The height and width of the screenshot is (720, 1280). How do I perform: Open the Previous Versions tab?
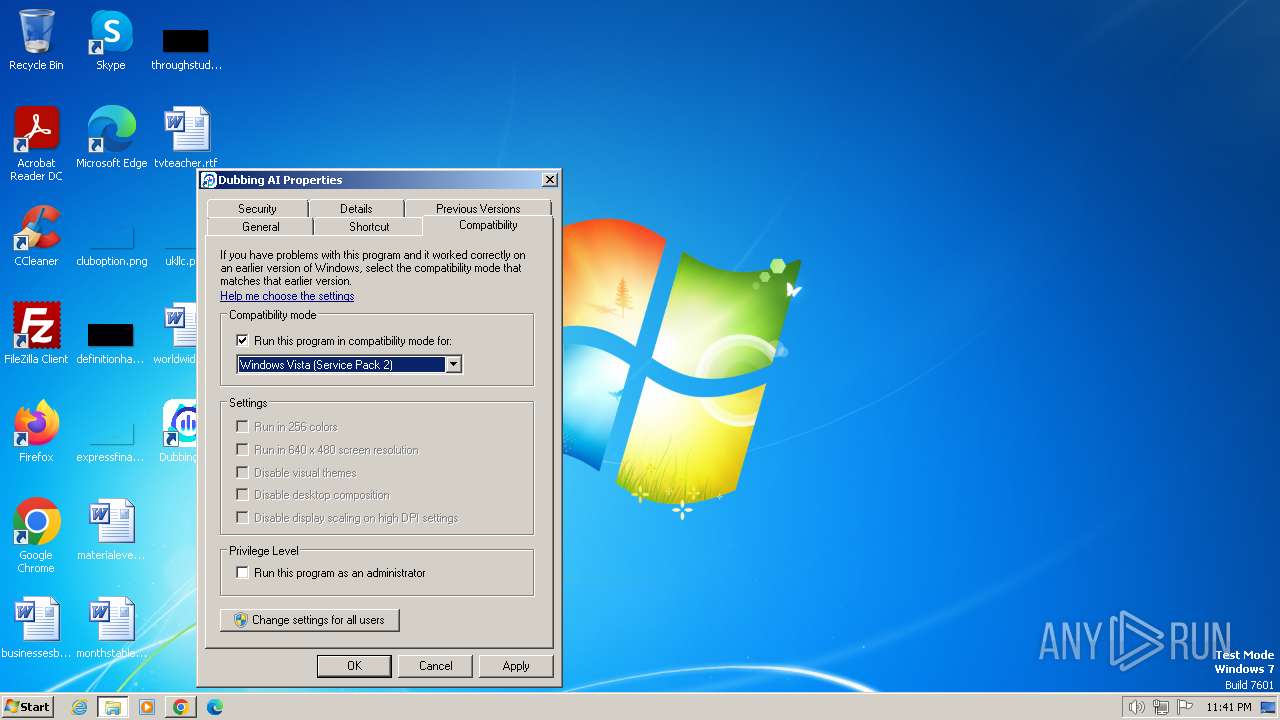pyautogui.click(x=478, y=208)
